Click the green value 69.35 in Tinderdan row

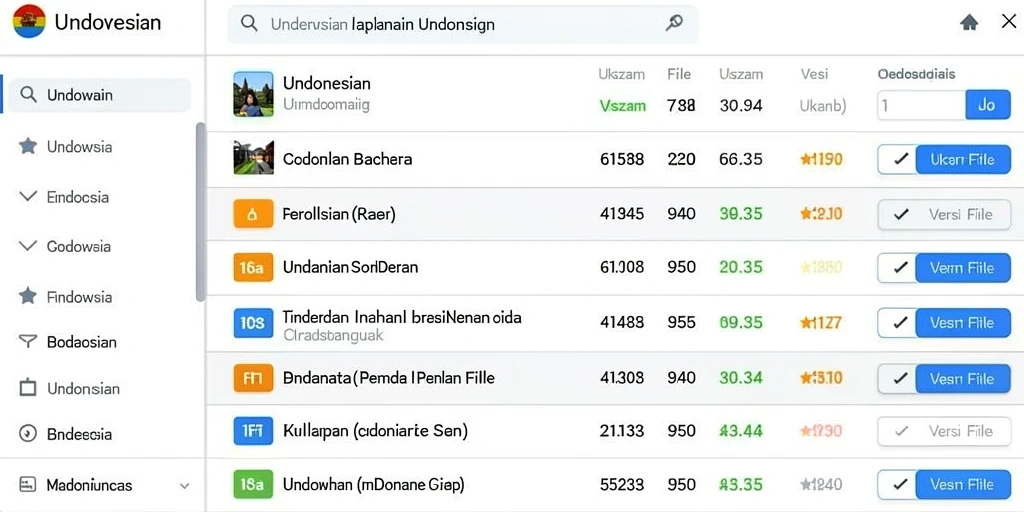click(x=741, y=322)
